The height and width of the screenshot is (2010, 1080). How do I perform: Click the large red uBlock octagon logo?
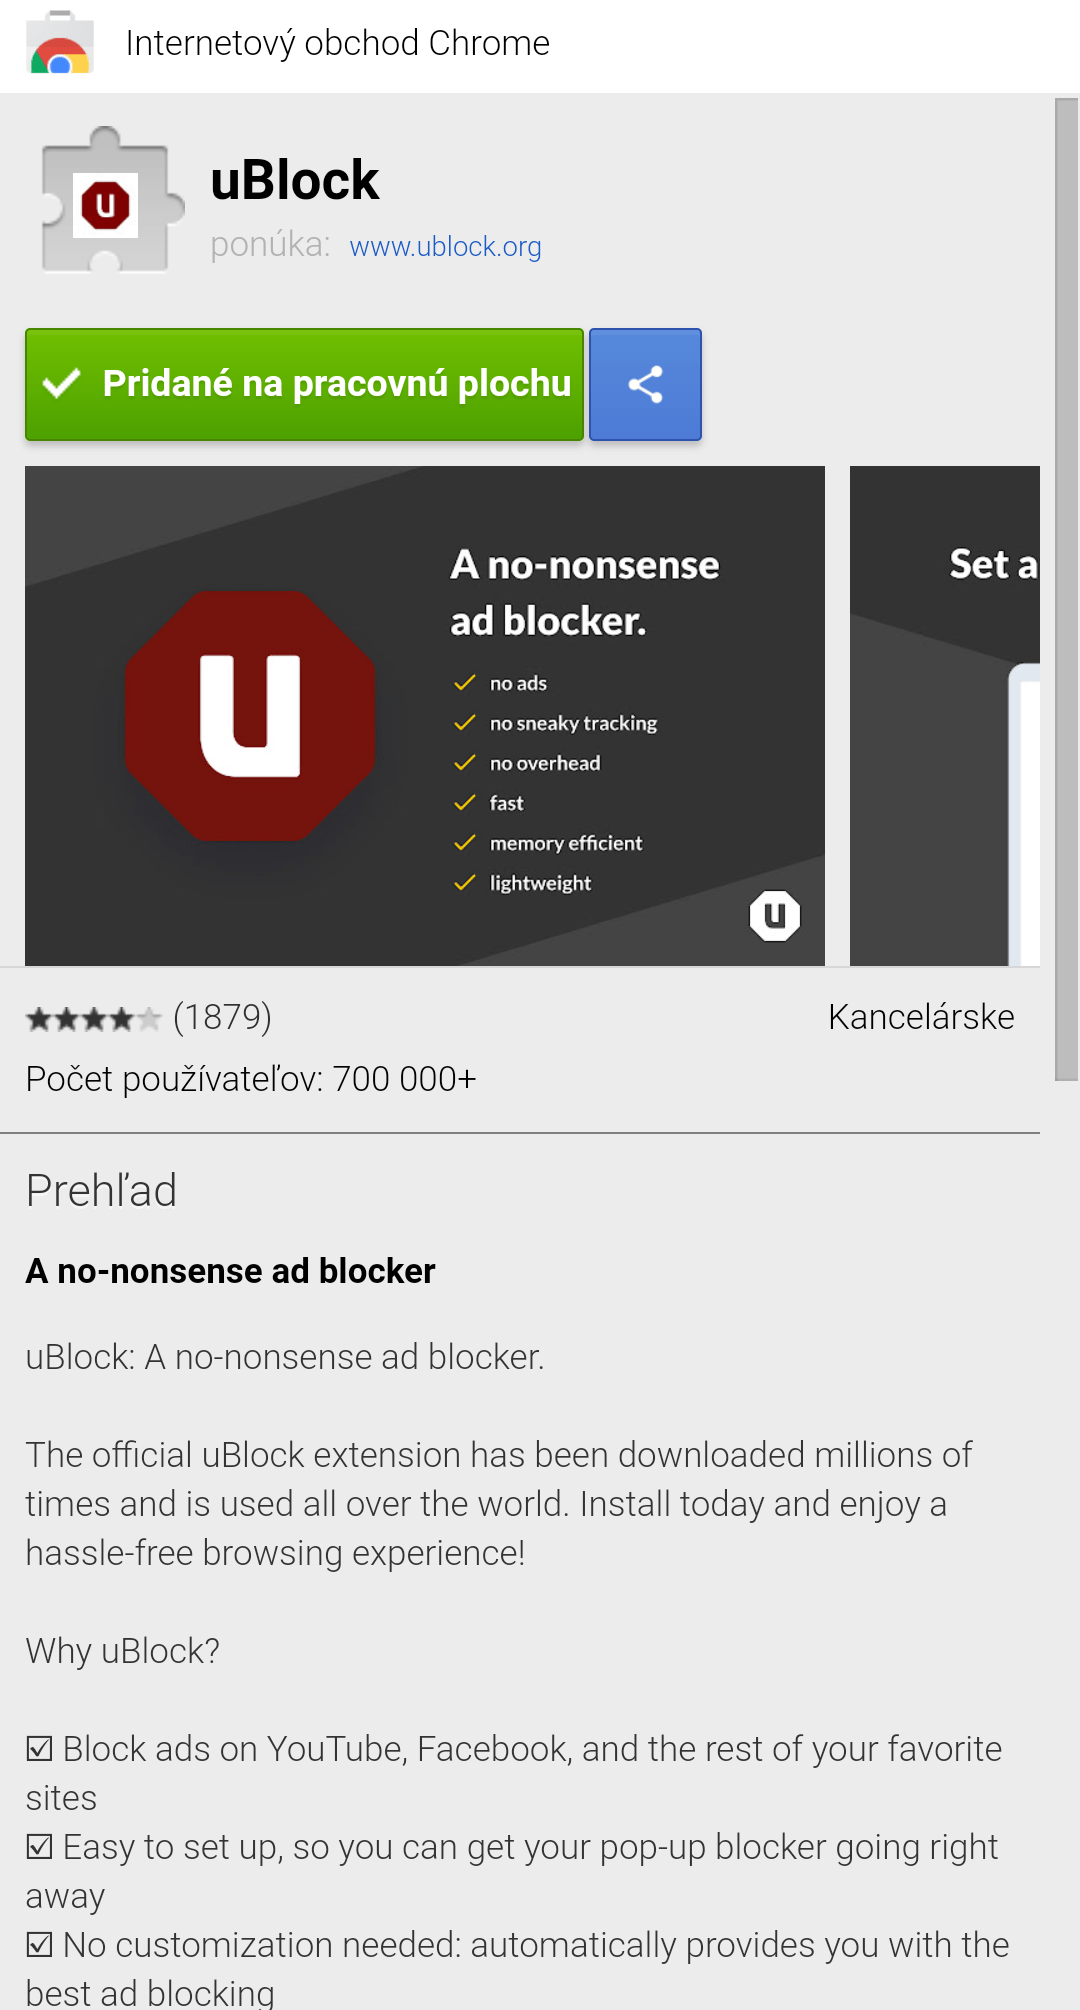pyautogui.click(x=250, y=716)
